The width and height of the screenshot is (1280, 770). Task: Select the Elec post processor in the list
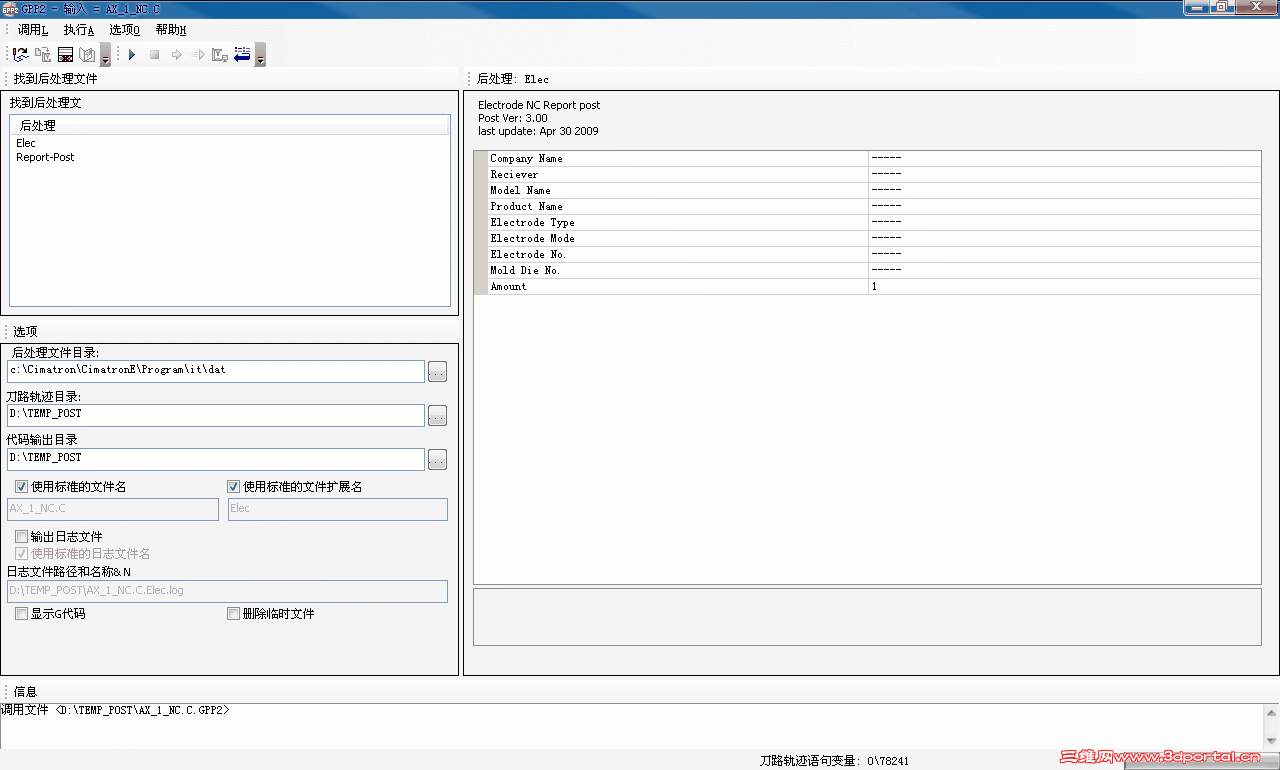26,143
